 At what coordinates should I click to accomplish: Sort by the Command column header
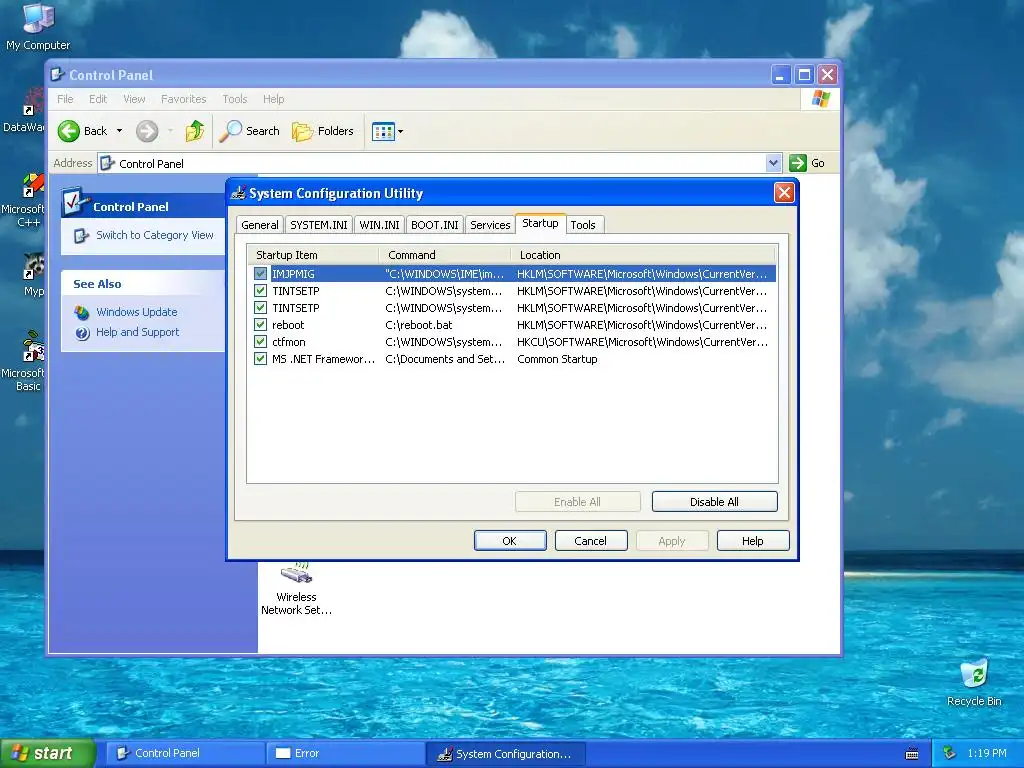coord(445,255)
